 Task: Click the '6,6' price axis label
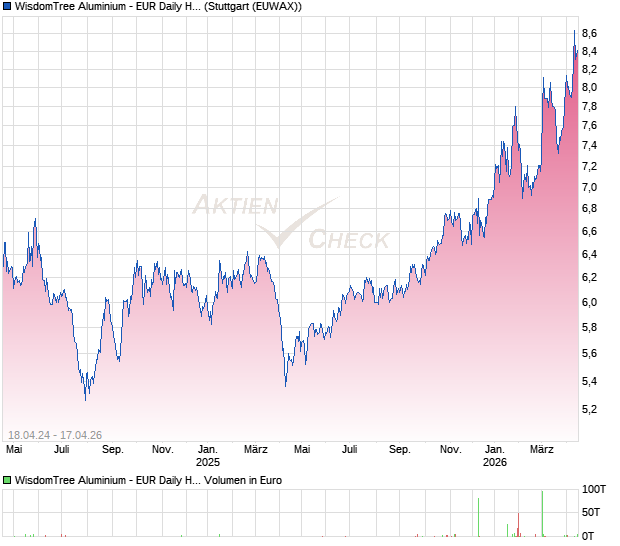click(x=589, y=231)
